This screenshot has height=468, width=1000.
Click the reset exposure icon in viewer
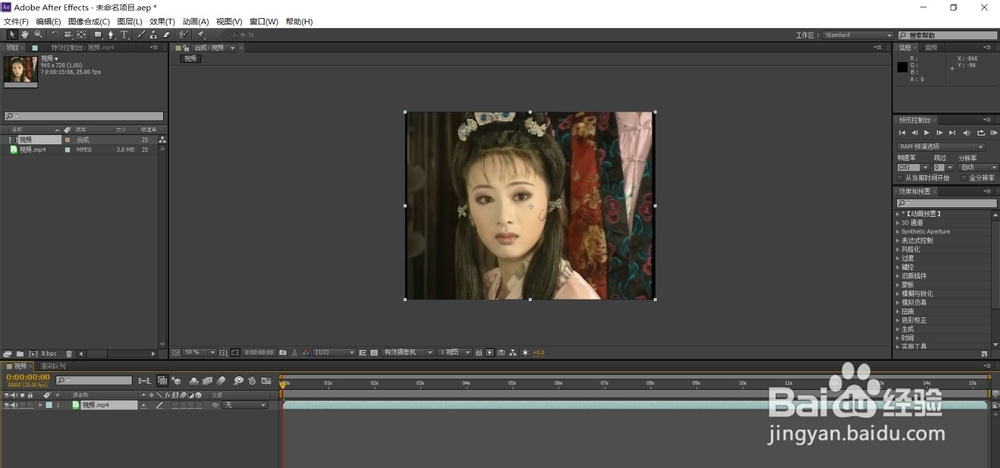pos(525,353)
